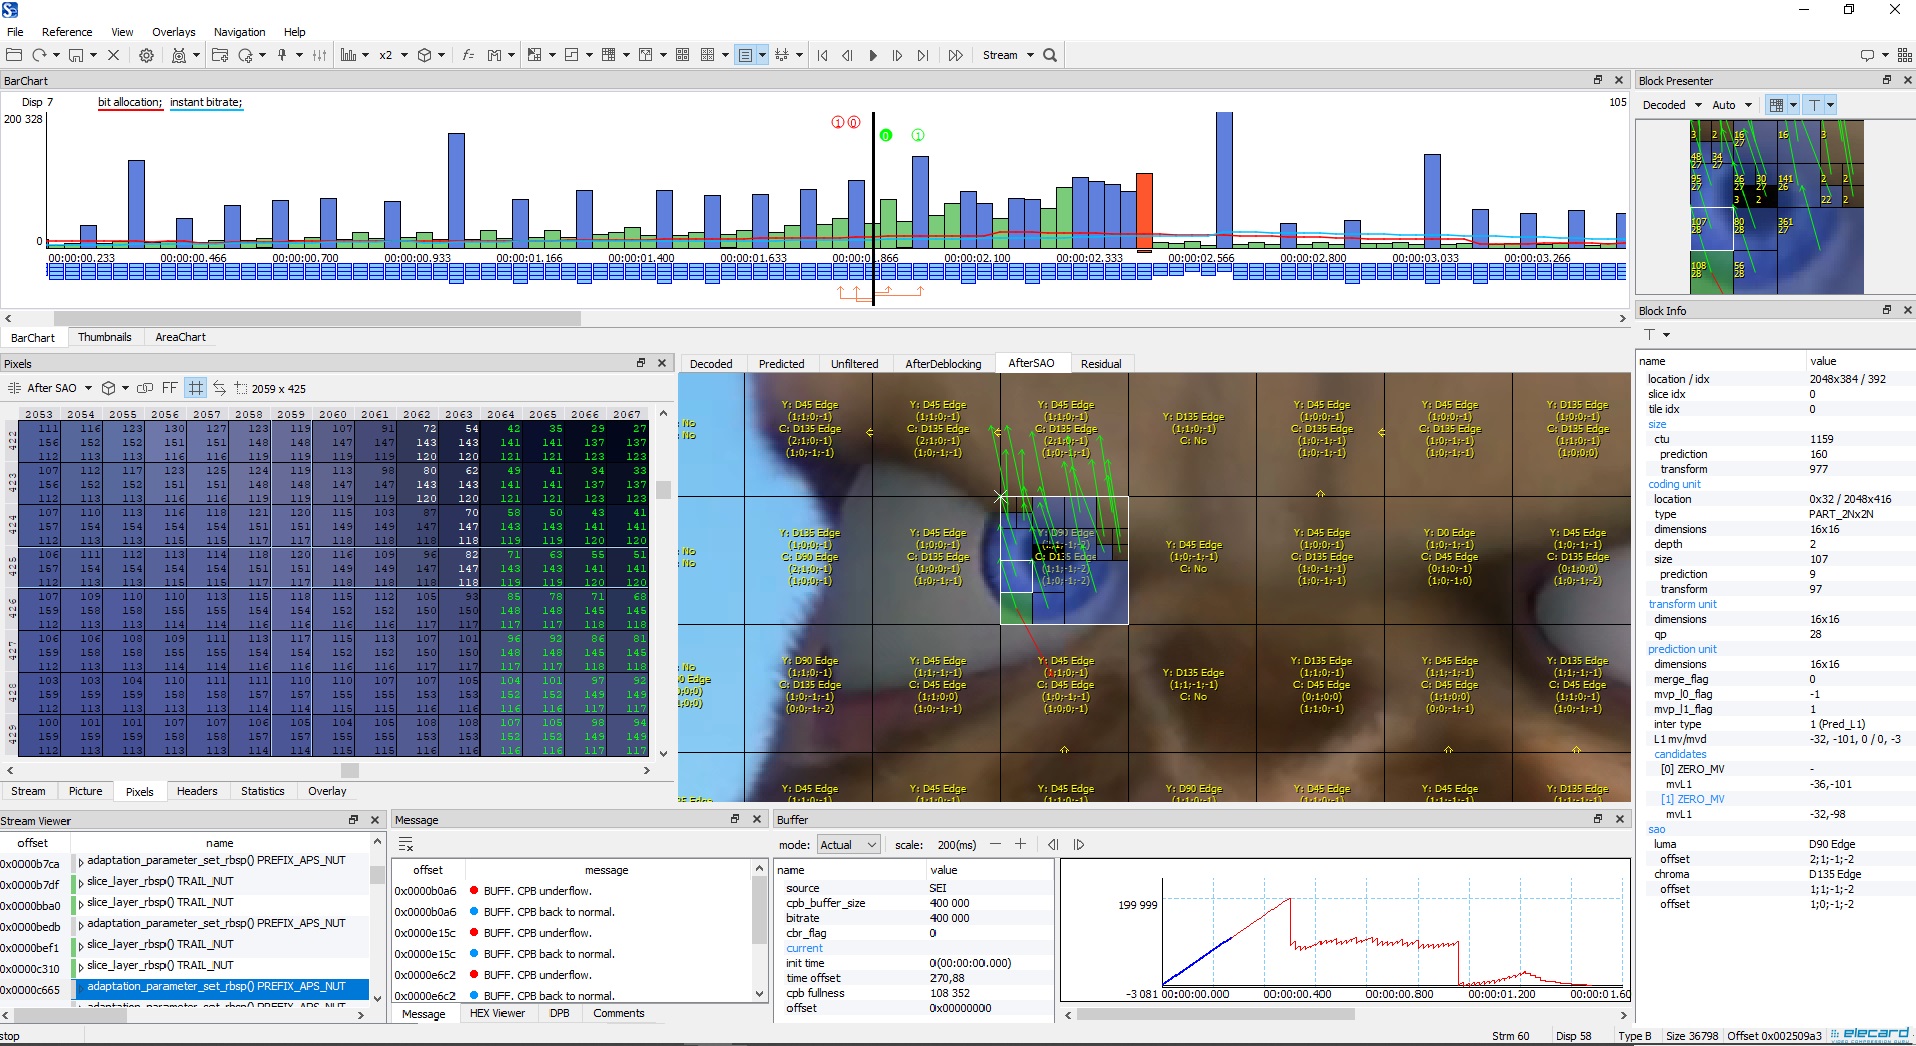This screenshot has height=1046, width=1916.
Task: Open the After SAO dropdown in Pixels
Action: [x=59, y=388]
